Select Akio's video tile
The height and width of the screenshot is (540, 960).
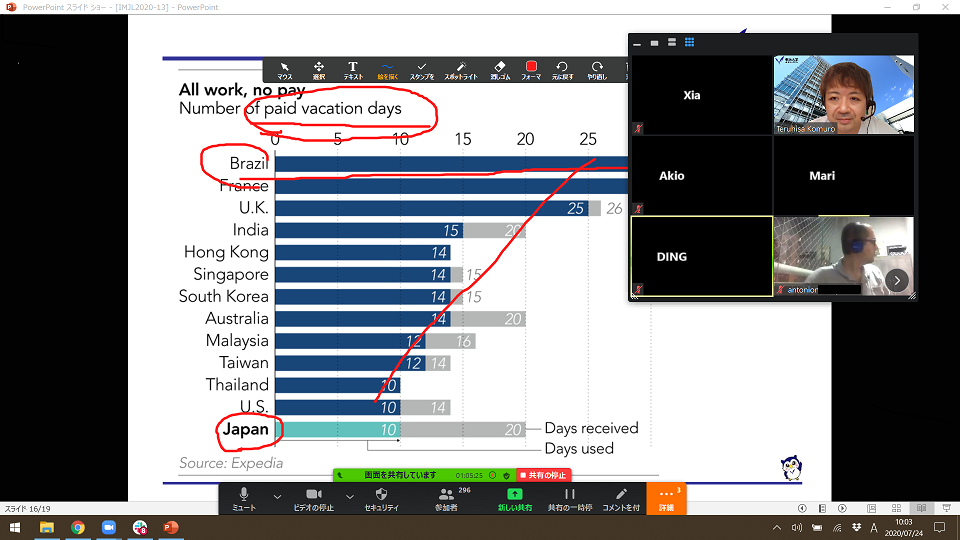[x=702, y=176]
